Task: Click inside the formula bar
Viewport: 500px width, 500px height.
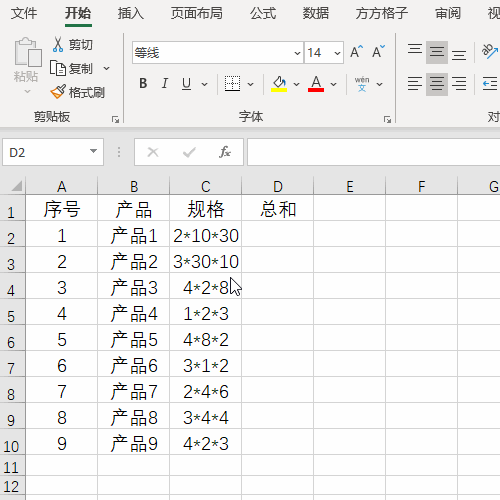Action: [373, 152]
